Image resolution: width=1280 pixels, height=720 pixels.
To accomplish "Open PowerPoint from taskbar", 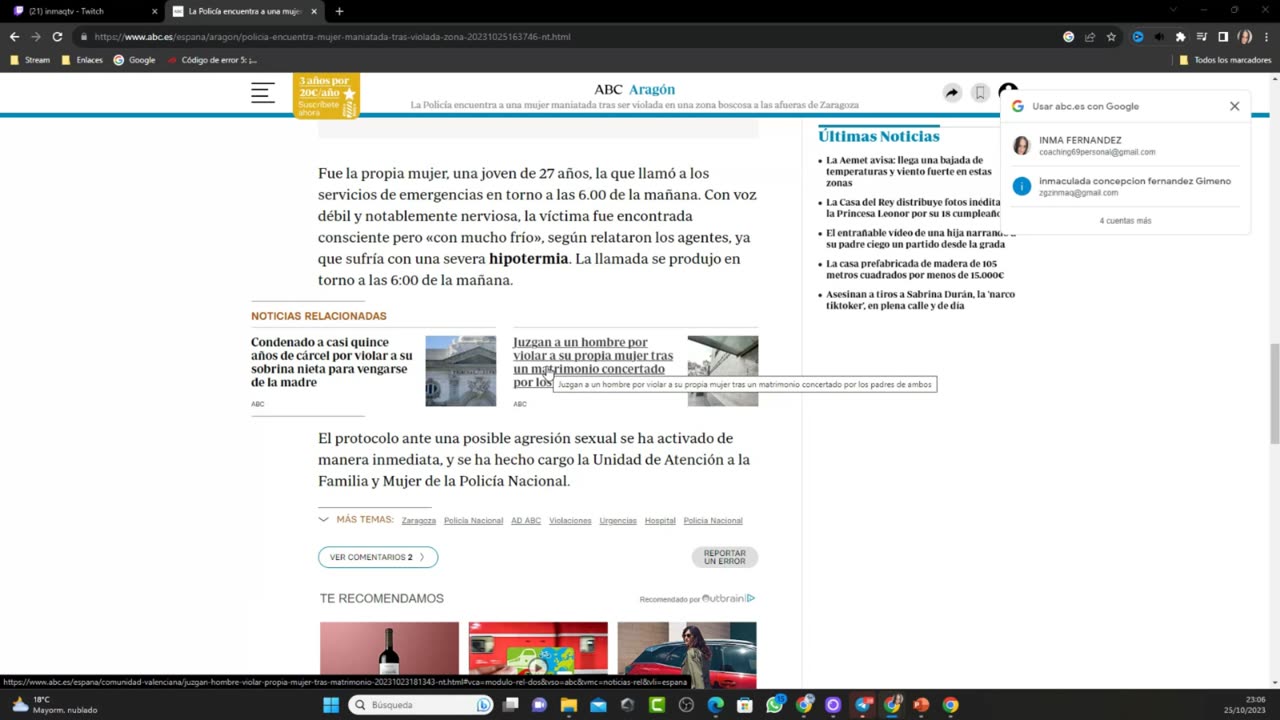I will coord(921,705).
